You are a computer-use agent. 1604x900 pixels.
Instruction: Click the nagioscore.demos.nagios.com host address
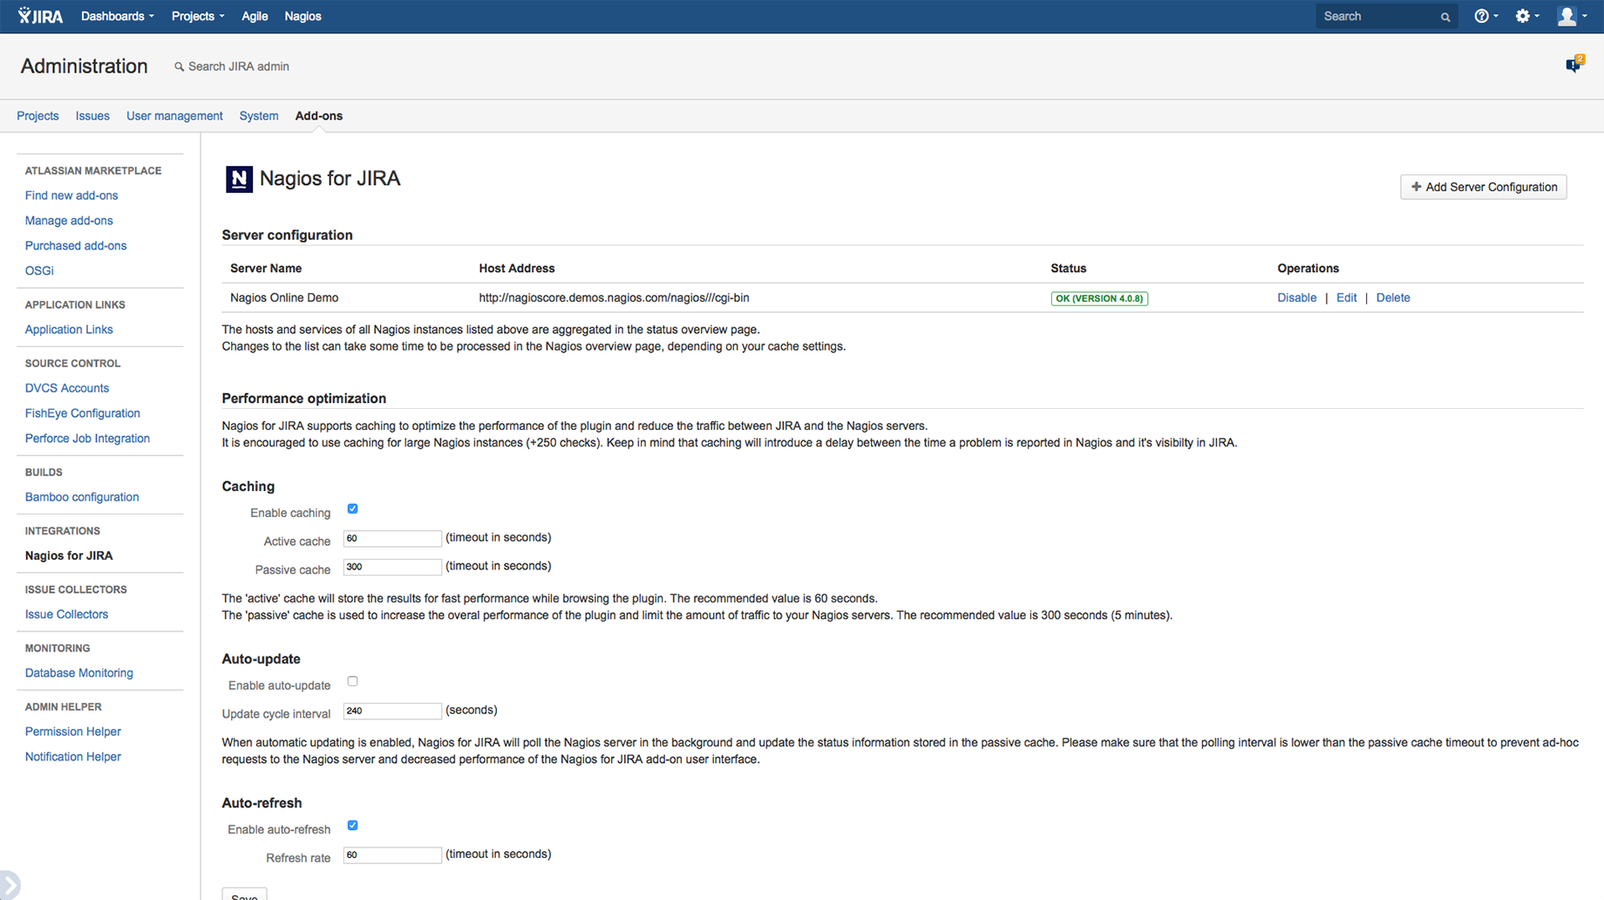click(614, 298)
